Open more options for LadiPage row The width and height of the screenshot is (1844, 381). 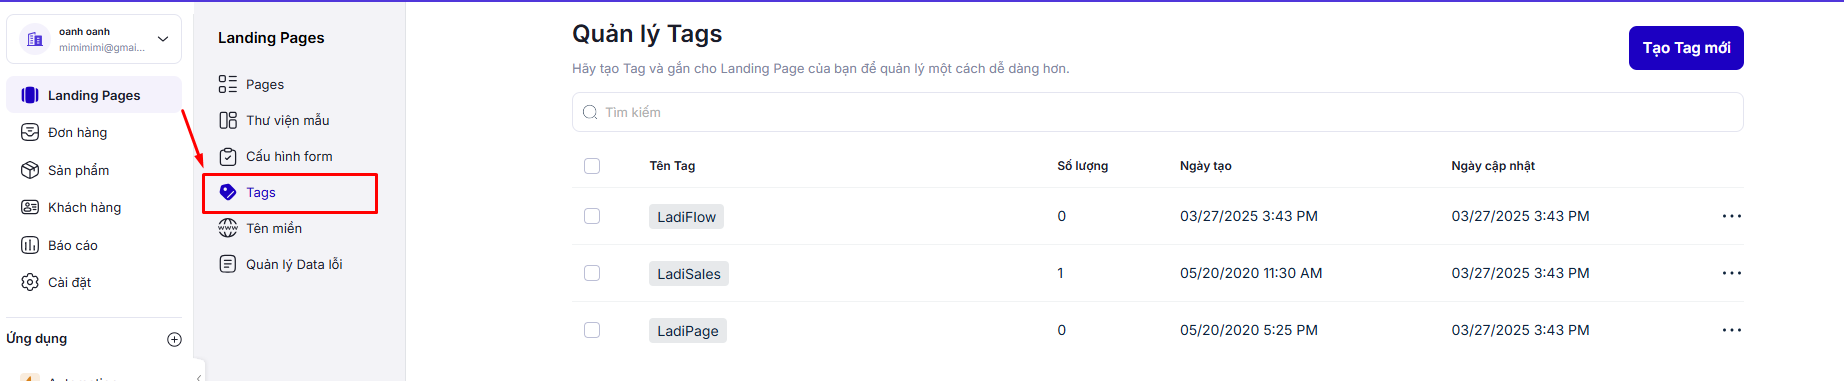[x=1732, y=330]
